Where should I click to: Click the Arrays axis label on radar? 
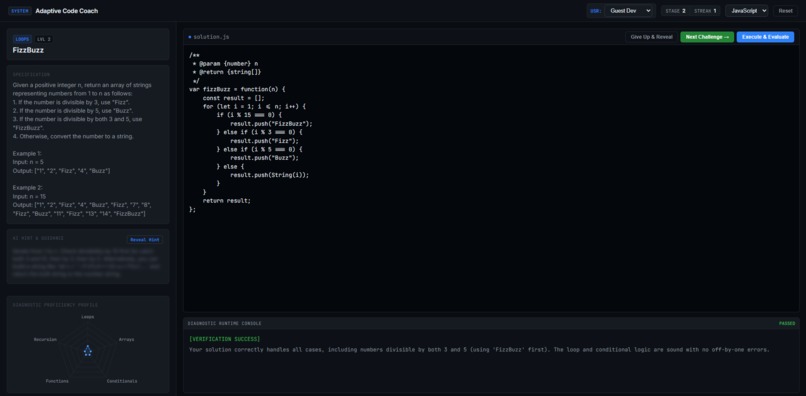tap(126, 339)
